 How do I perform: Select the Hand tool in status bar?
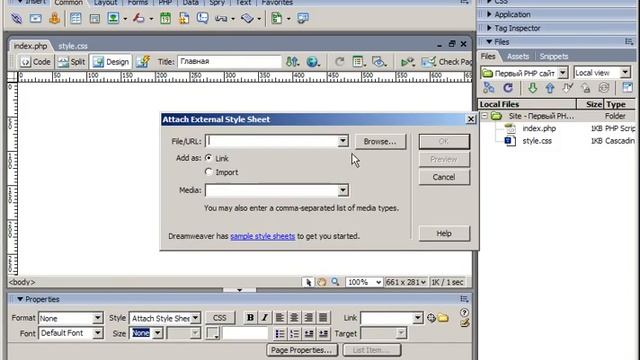pyautogui.click(x=322, y=282)
